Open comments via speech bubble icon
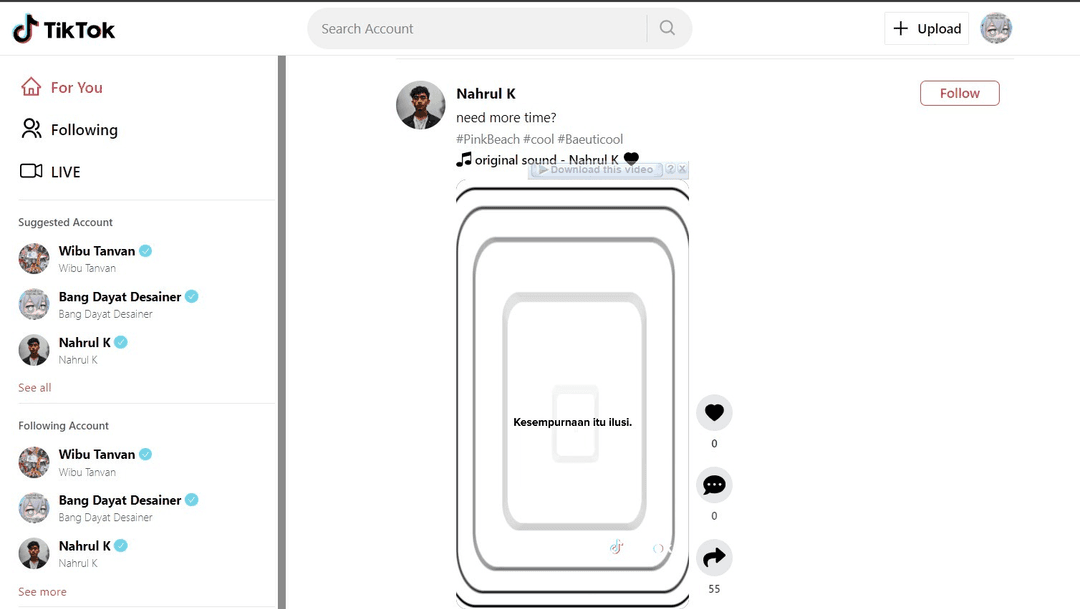This screenshot has height=609, width=1080. click(714, 485)
